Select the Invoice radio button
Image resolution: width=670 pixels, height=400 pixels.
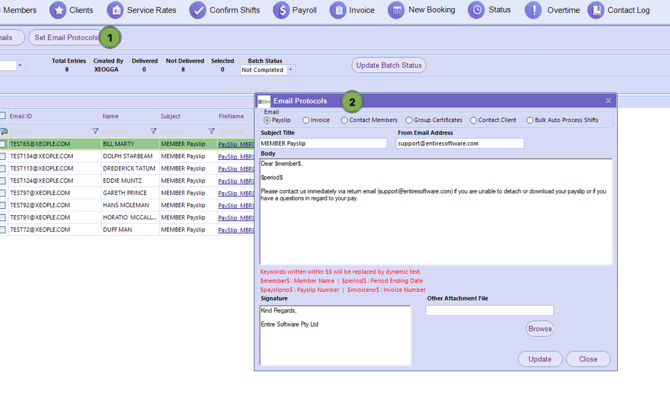pos(306,121)
